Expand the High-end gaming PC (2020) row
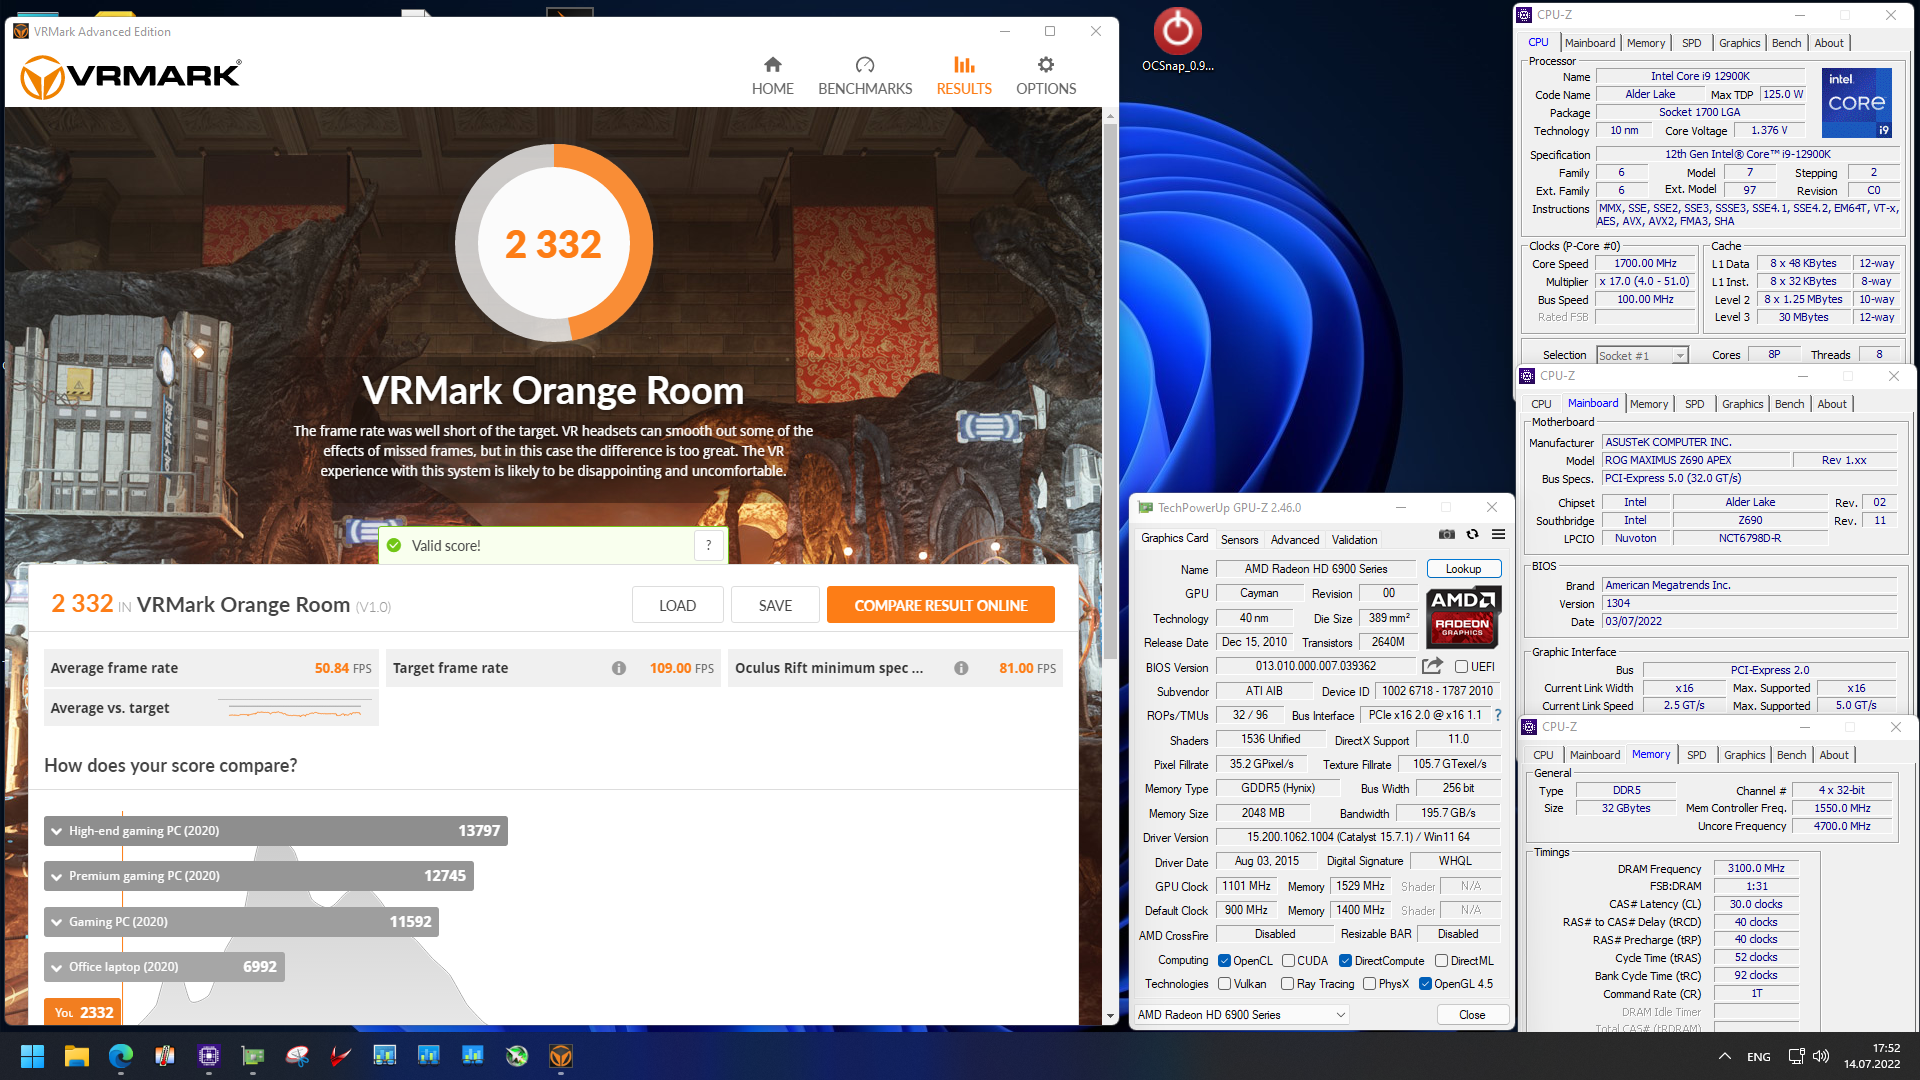This screenshot has width=1920, height=1080. 276,831
